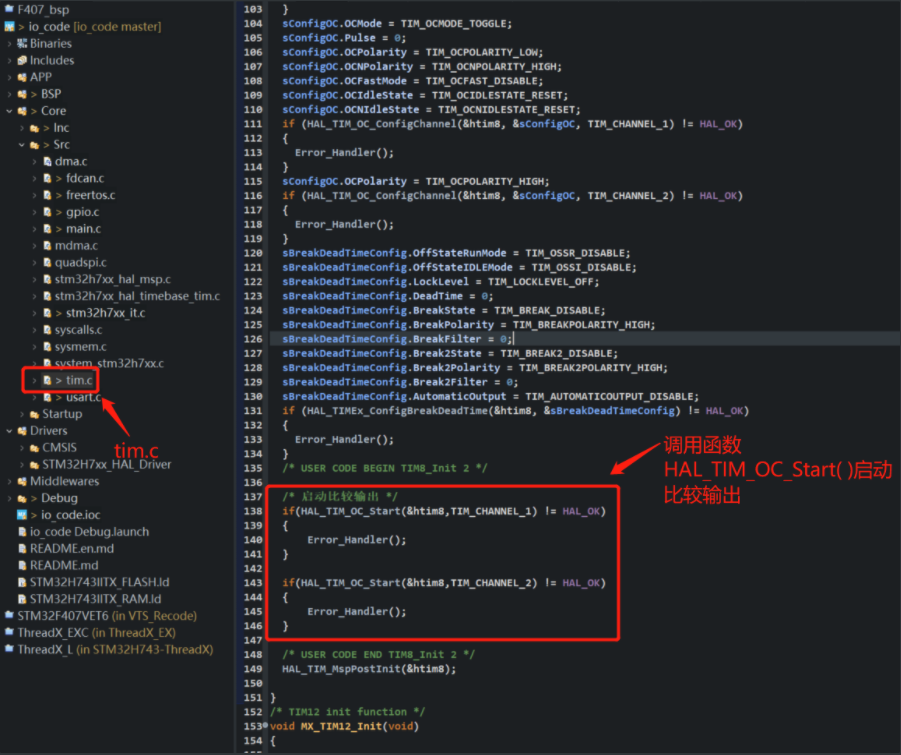Collapse the Src folder arrow
This screenshot has height=755, width=901.
22,145
